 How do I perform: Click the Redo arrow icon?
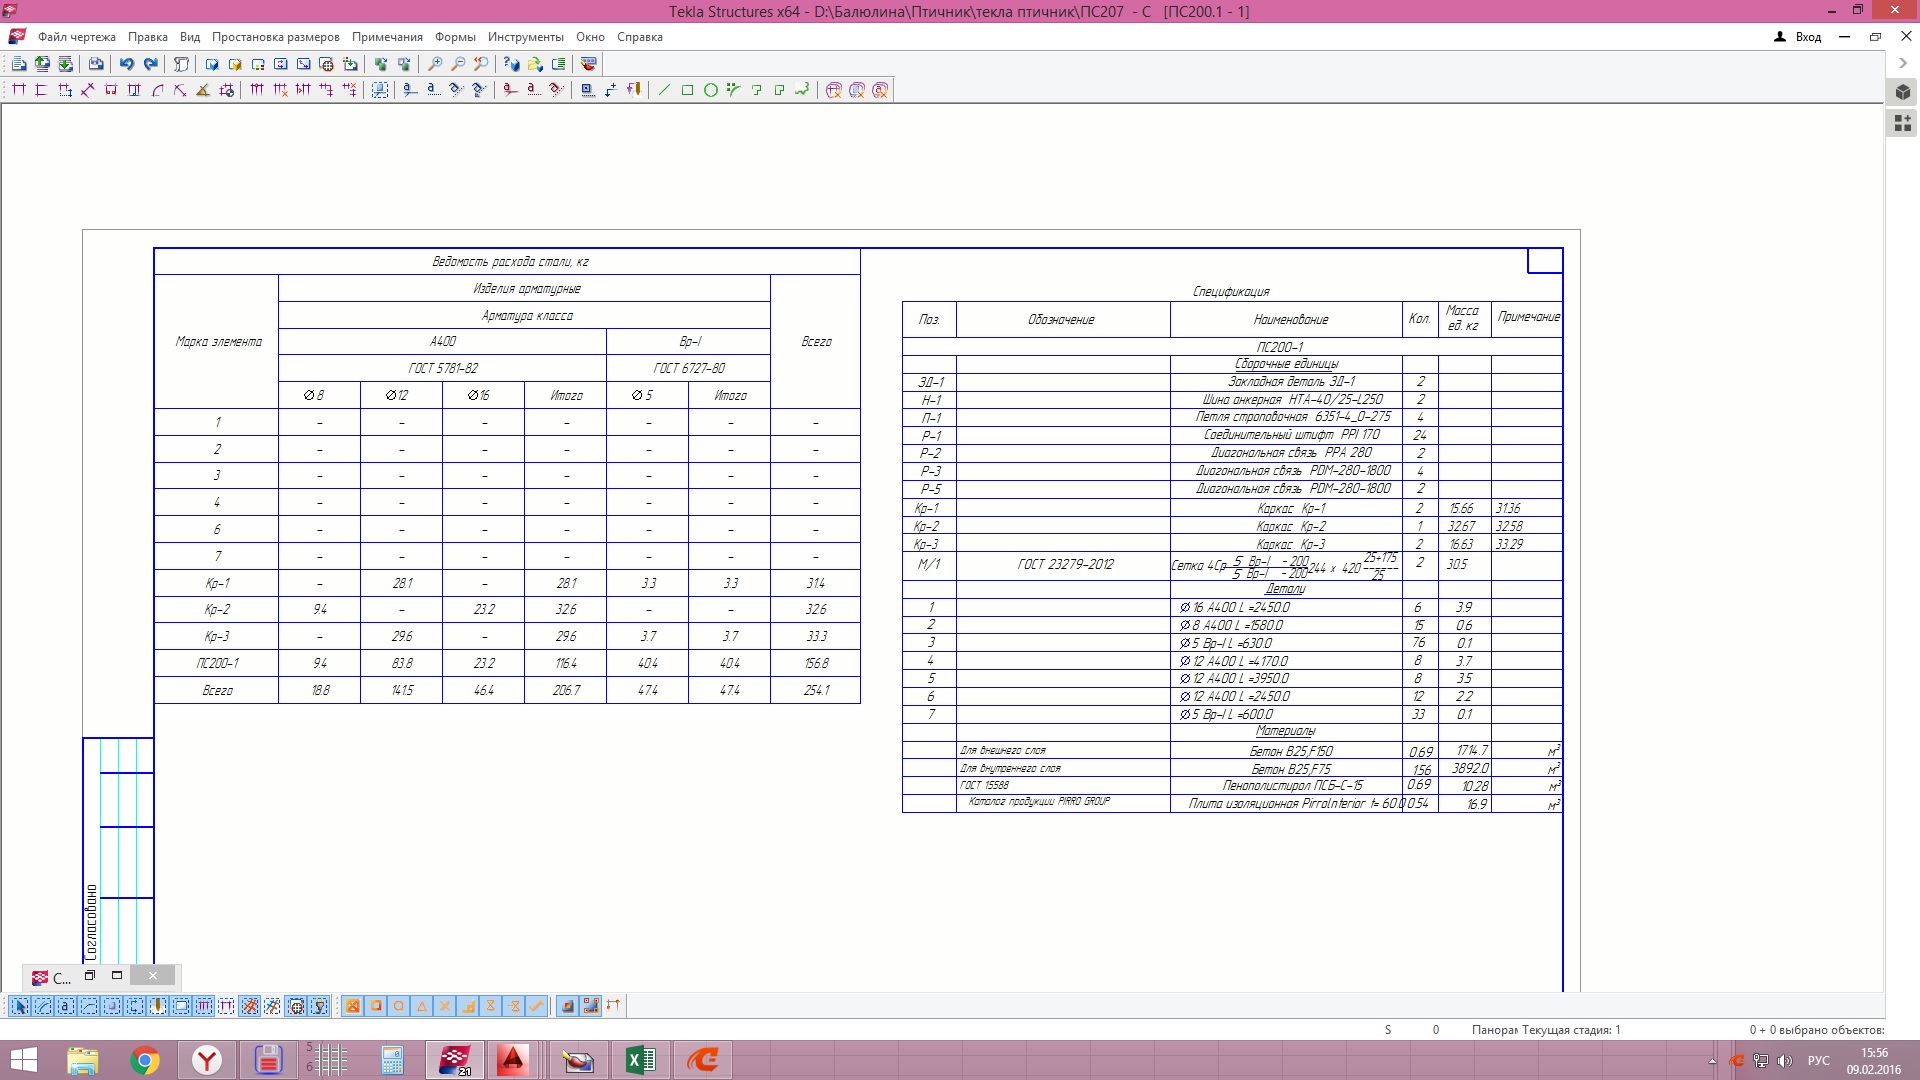[x=151, y=64]
